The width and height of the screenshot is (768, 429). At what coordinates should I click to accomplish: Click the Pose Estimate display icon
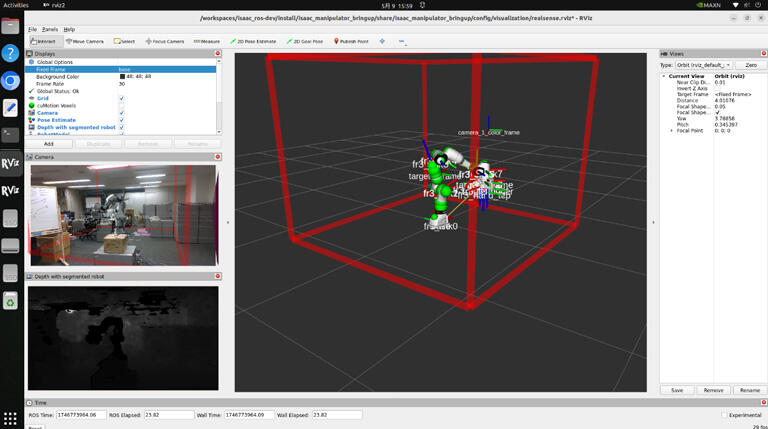pyautogui.click(x=32, y=120)
